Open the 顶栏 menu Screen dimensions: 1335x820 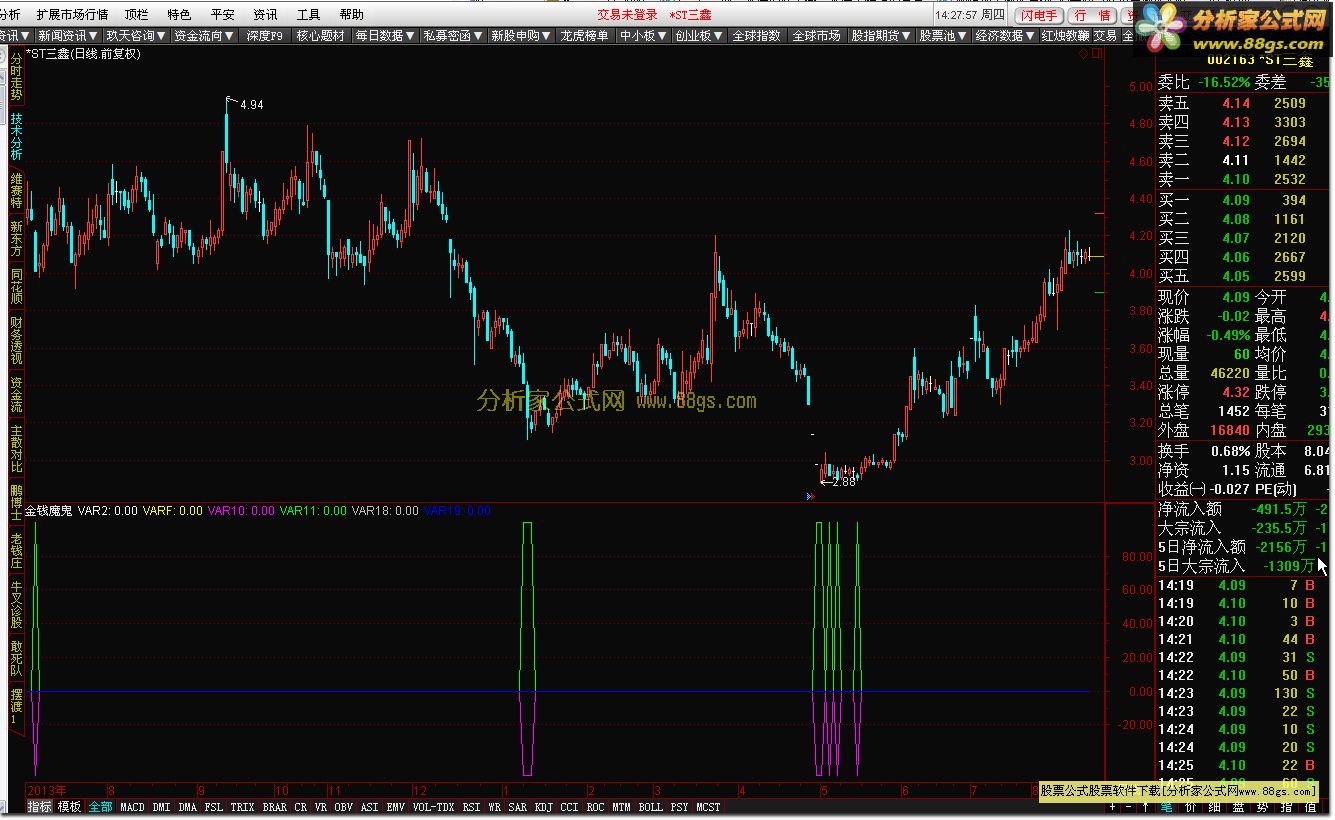pos(137,15)
